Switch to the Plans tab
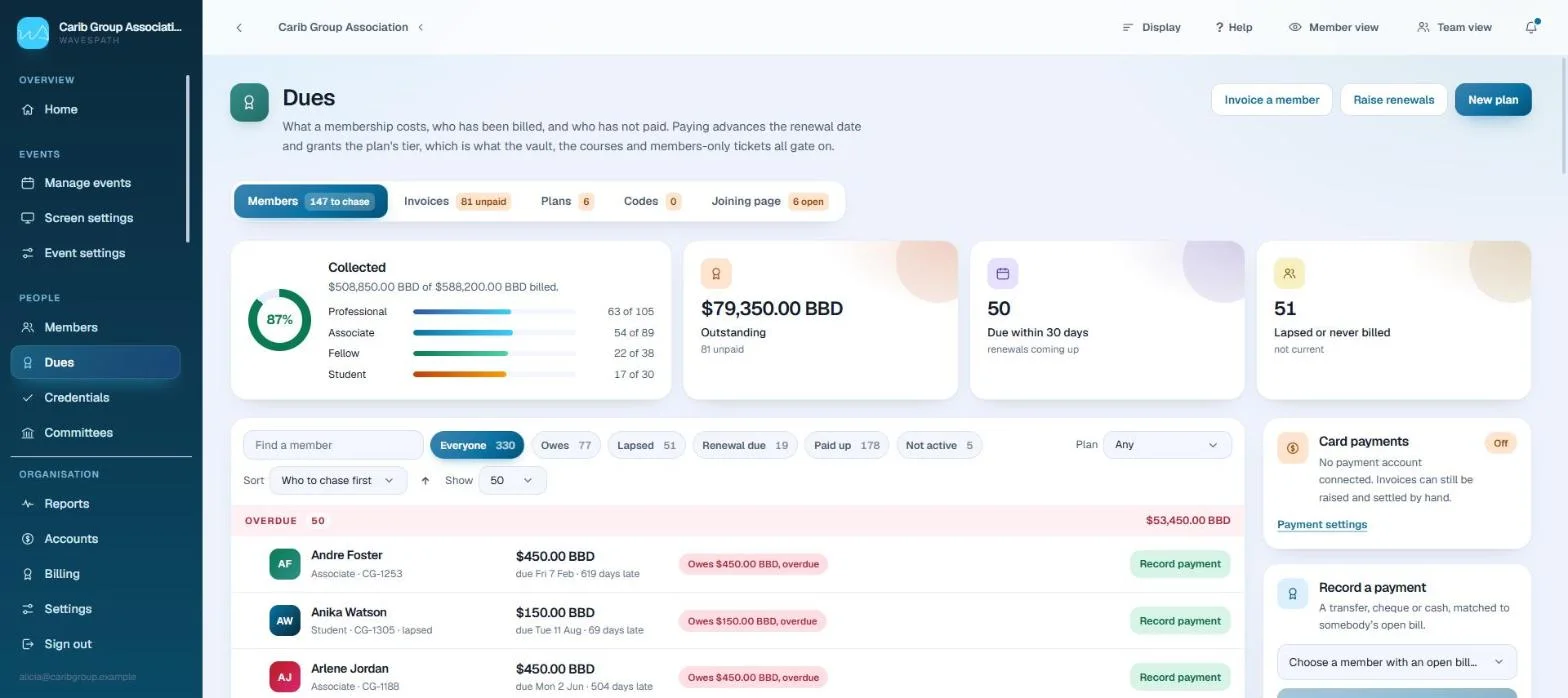The width and height of the screenshot is (1568, 698). click(567, 201)
